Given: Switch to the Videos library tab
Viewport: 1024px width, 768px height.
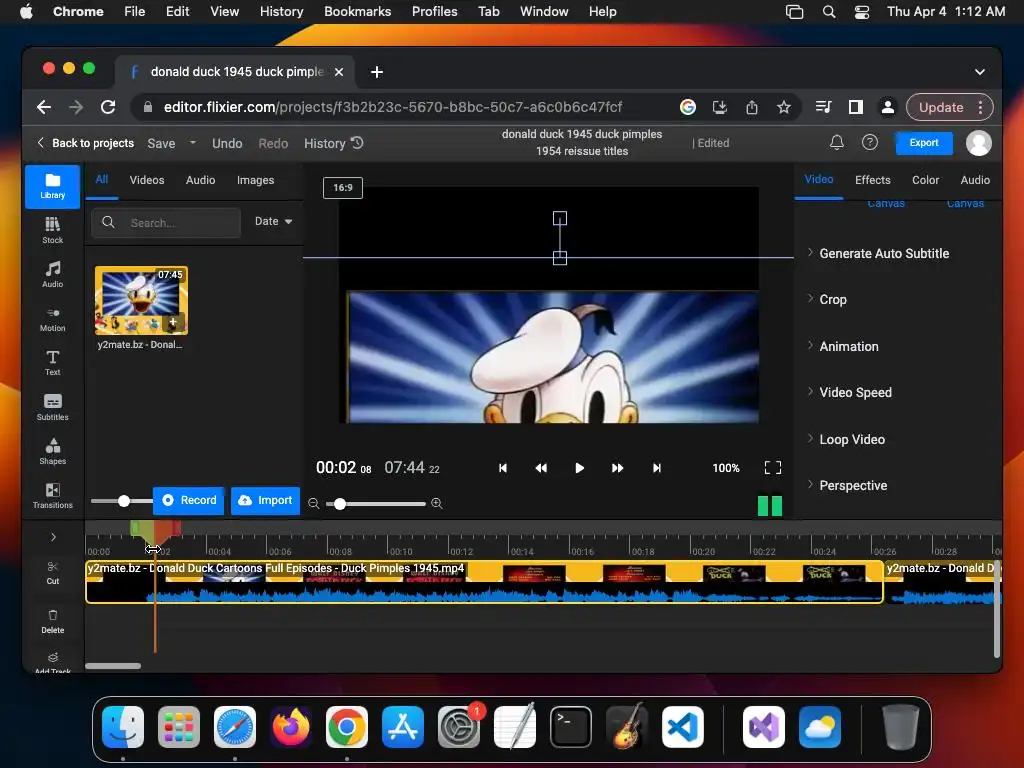Looking at the screenshot, I should pyautogui.click(x=147, y=180).
